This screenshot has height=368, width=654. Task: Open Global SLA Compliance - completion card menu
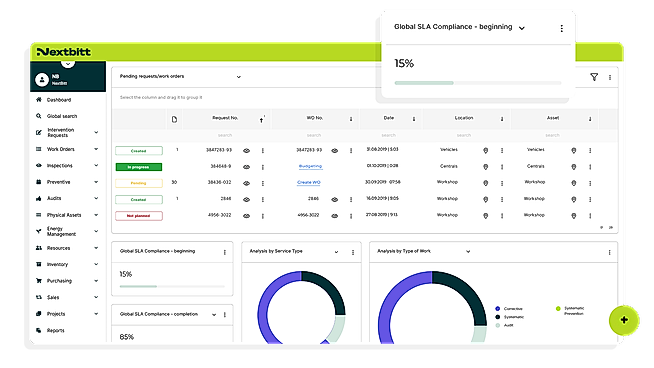point(225,315)
